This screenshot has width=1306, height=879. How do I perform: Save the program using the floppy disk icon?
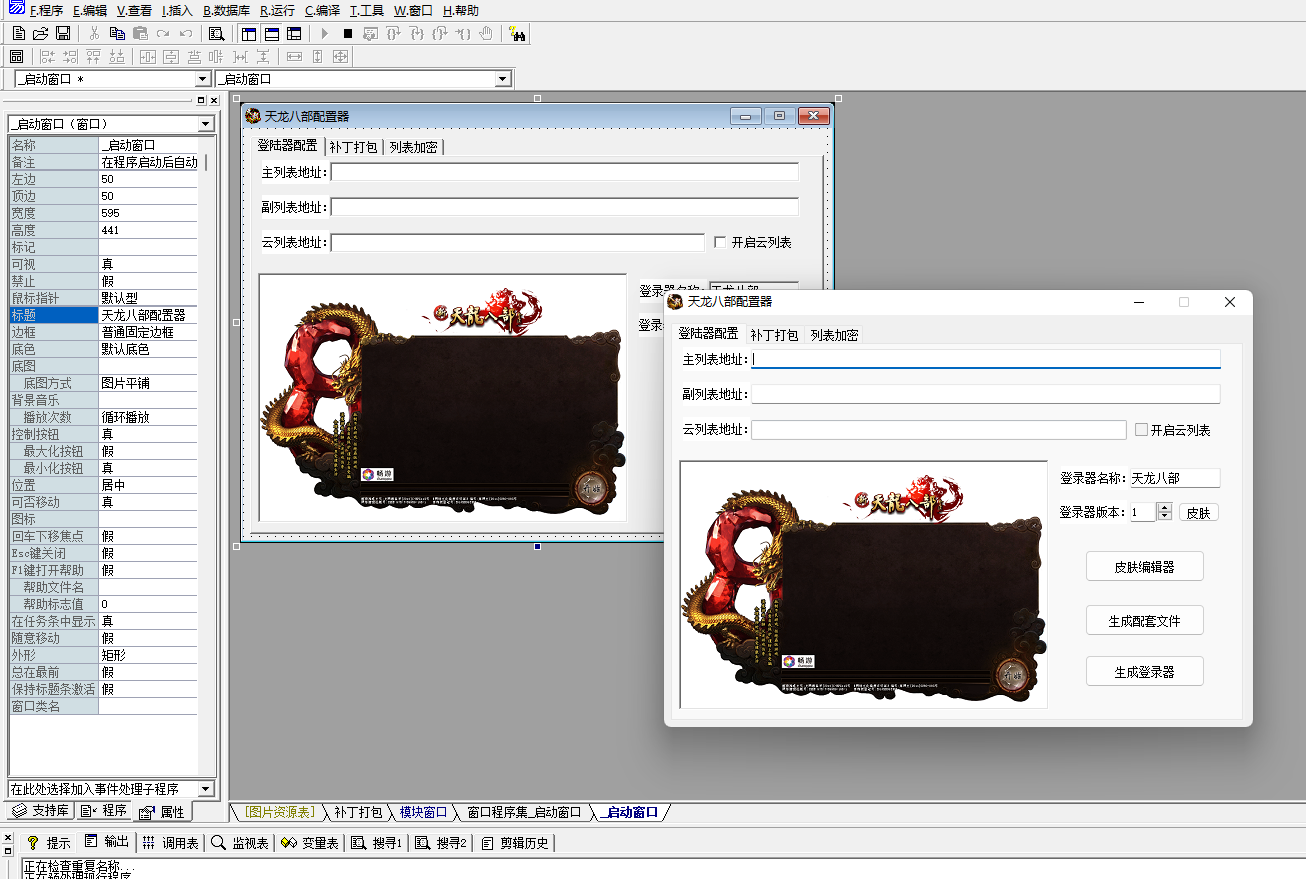point(62,34)
